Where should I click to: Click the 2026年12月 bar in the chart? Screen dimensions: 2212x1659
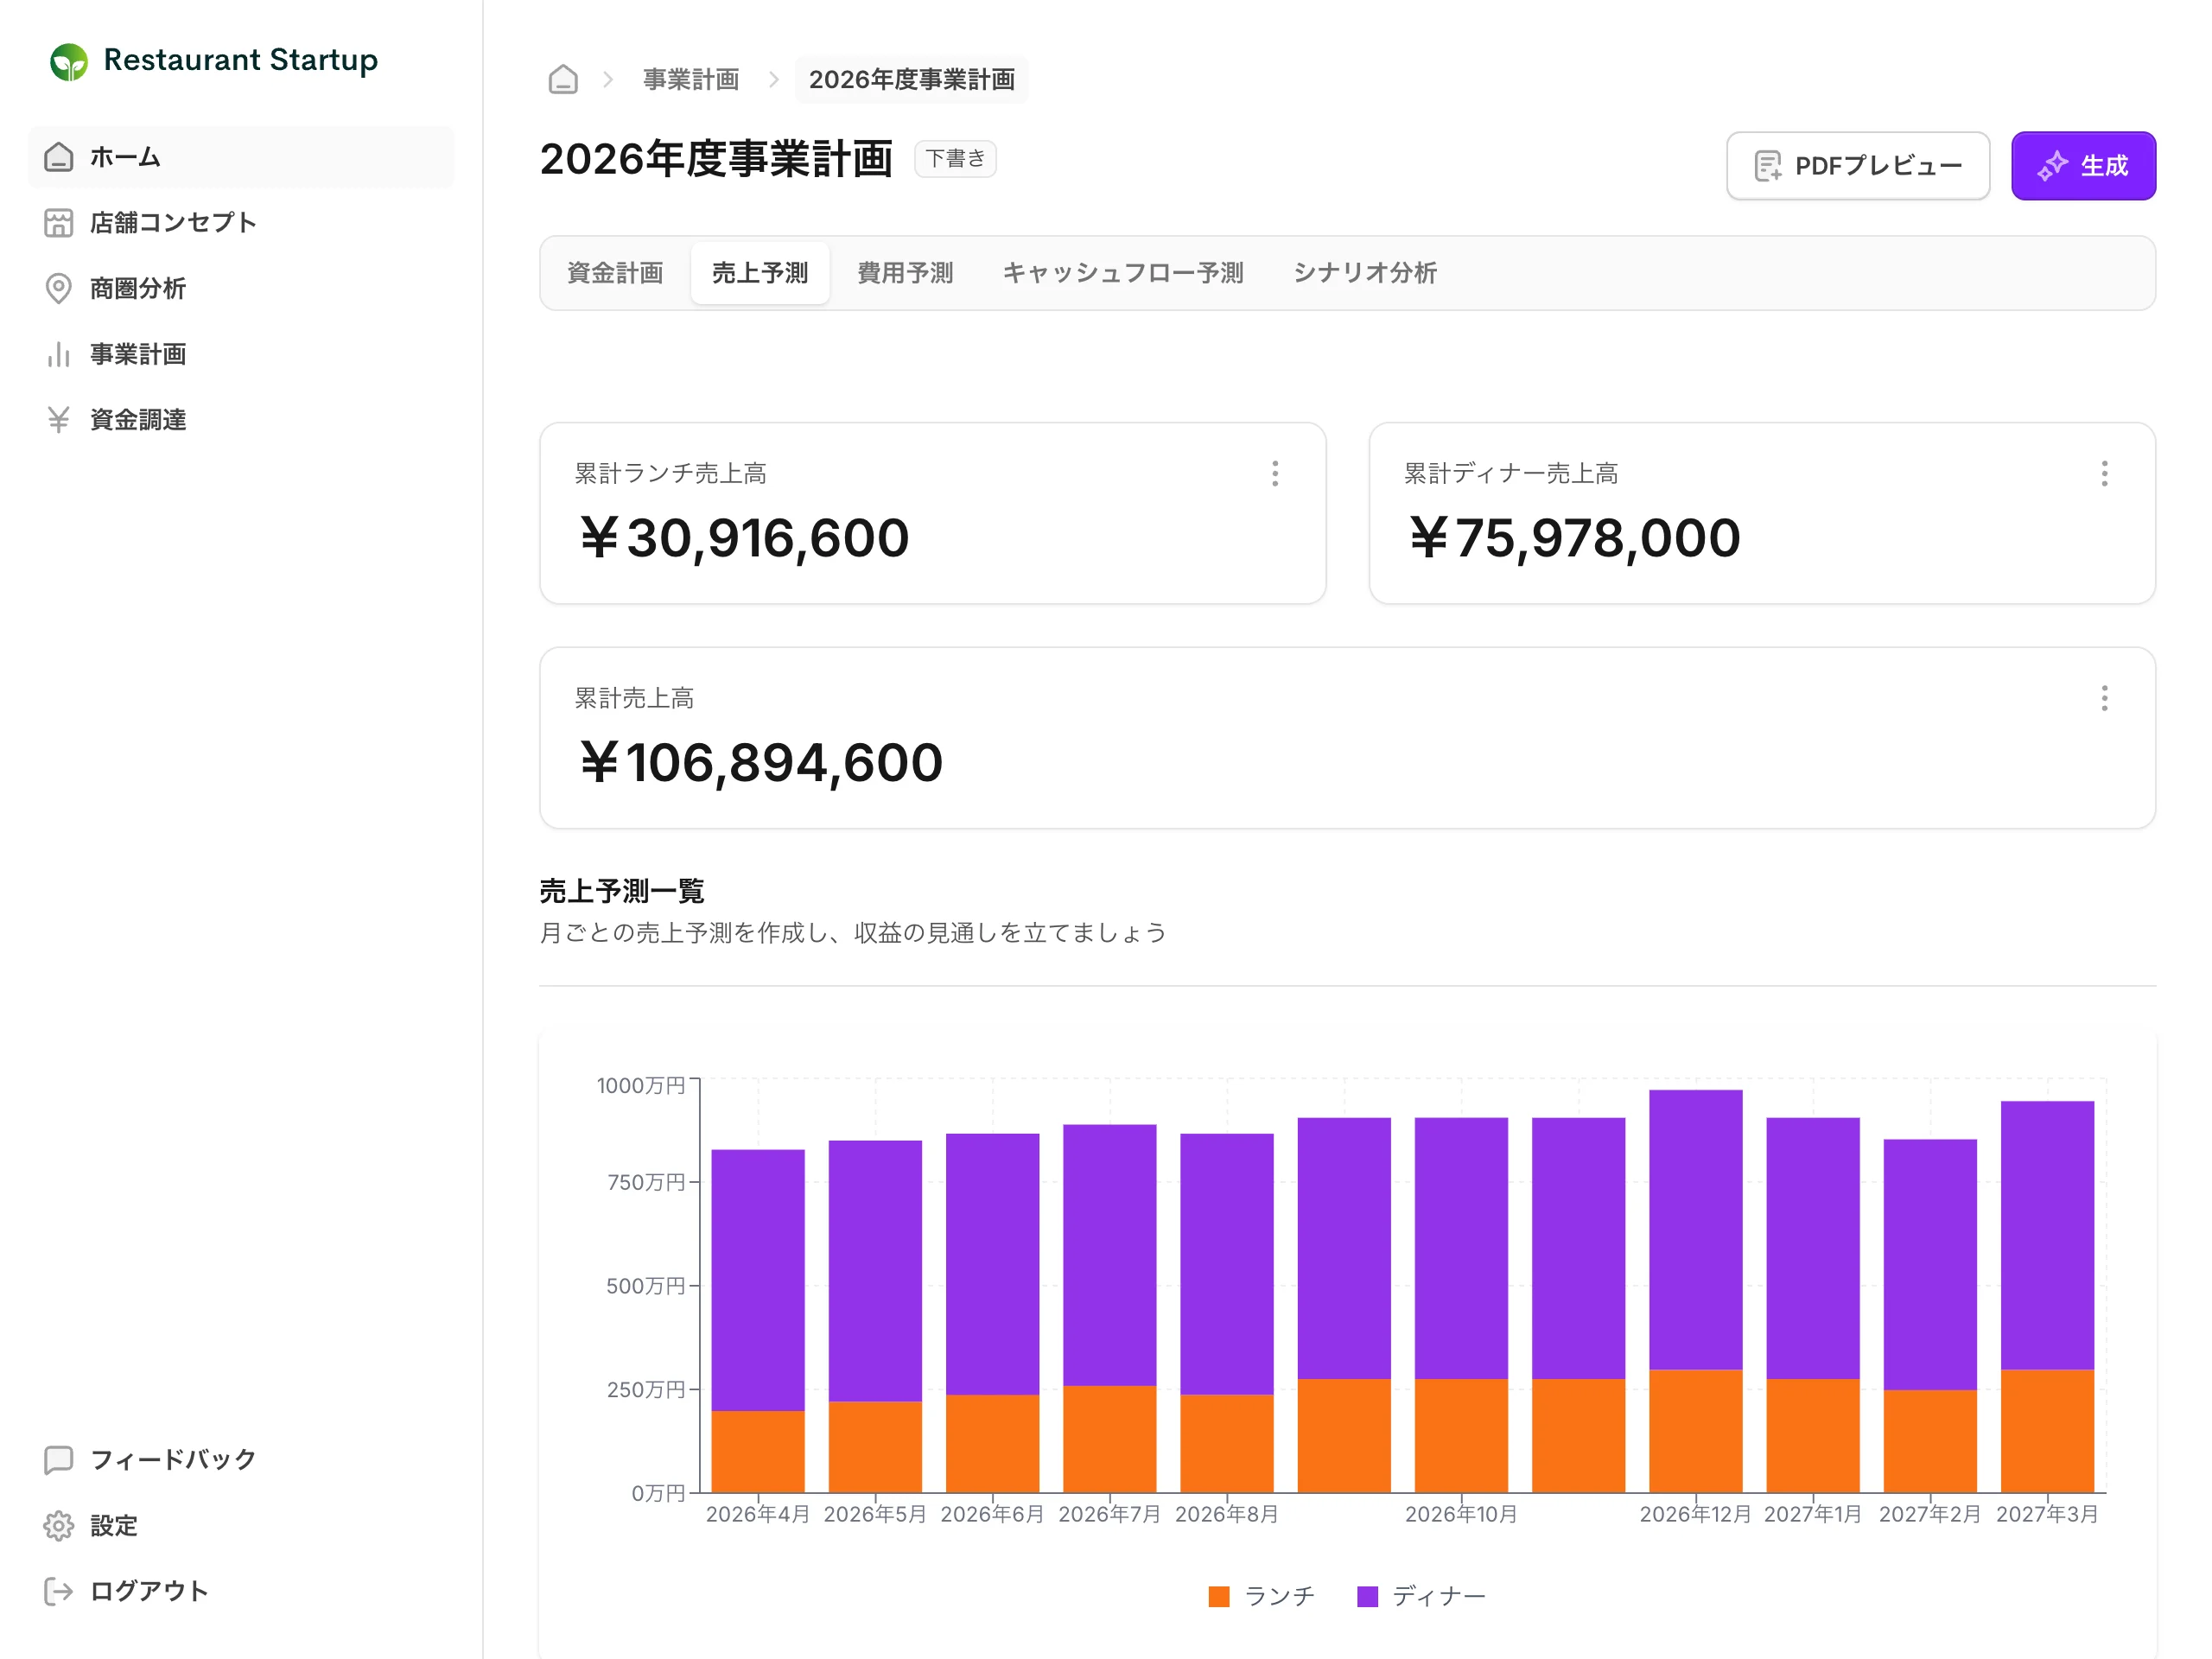(1696, 1291)
